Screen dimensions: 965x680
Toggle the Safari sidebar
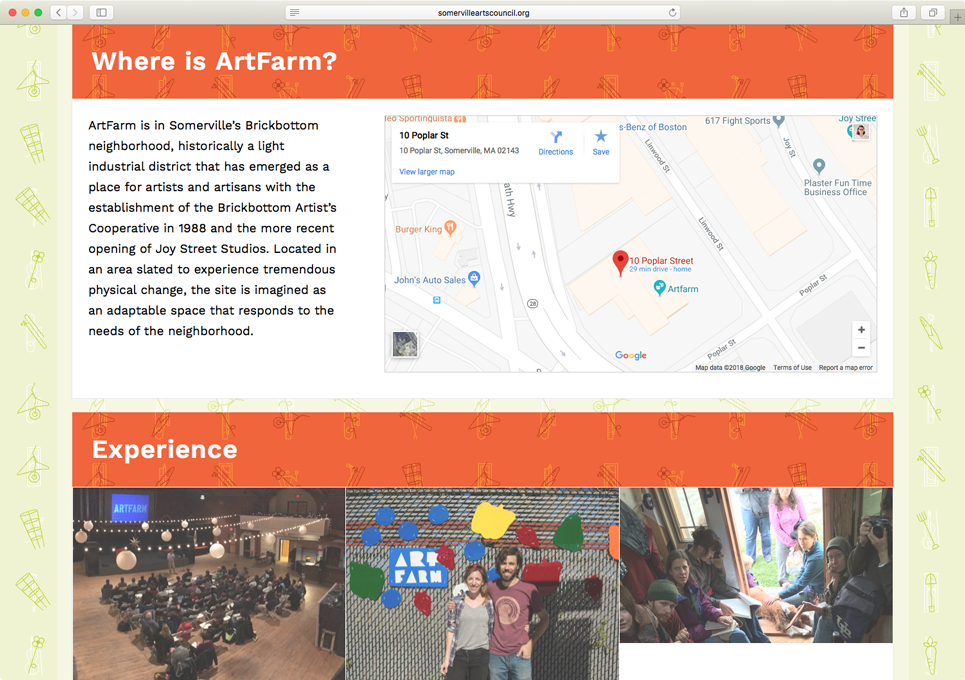[101, 12]
